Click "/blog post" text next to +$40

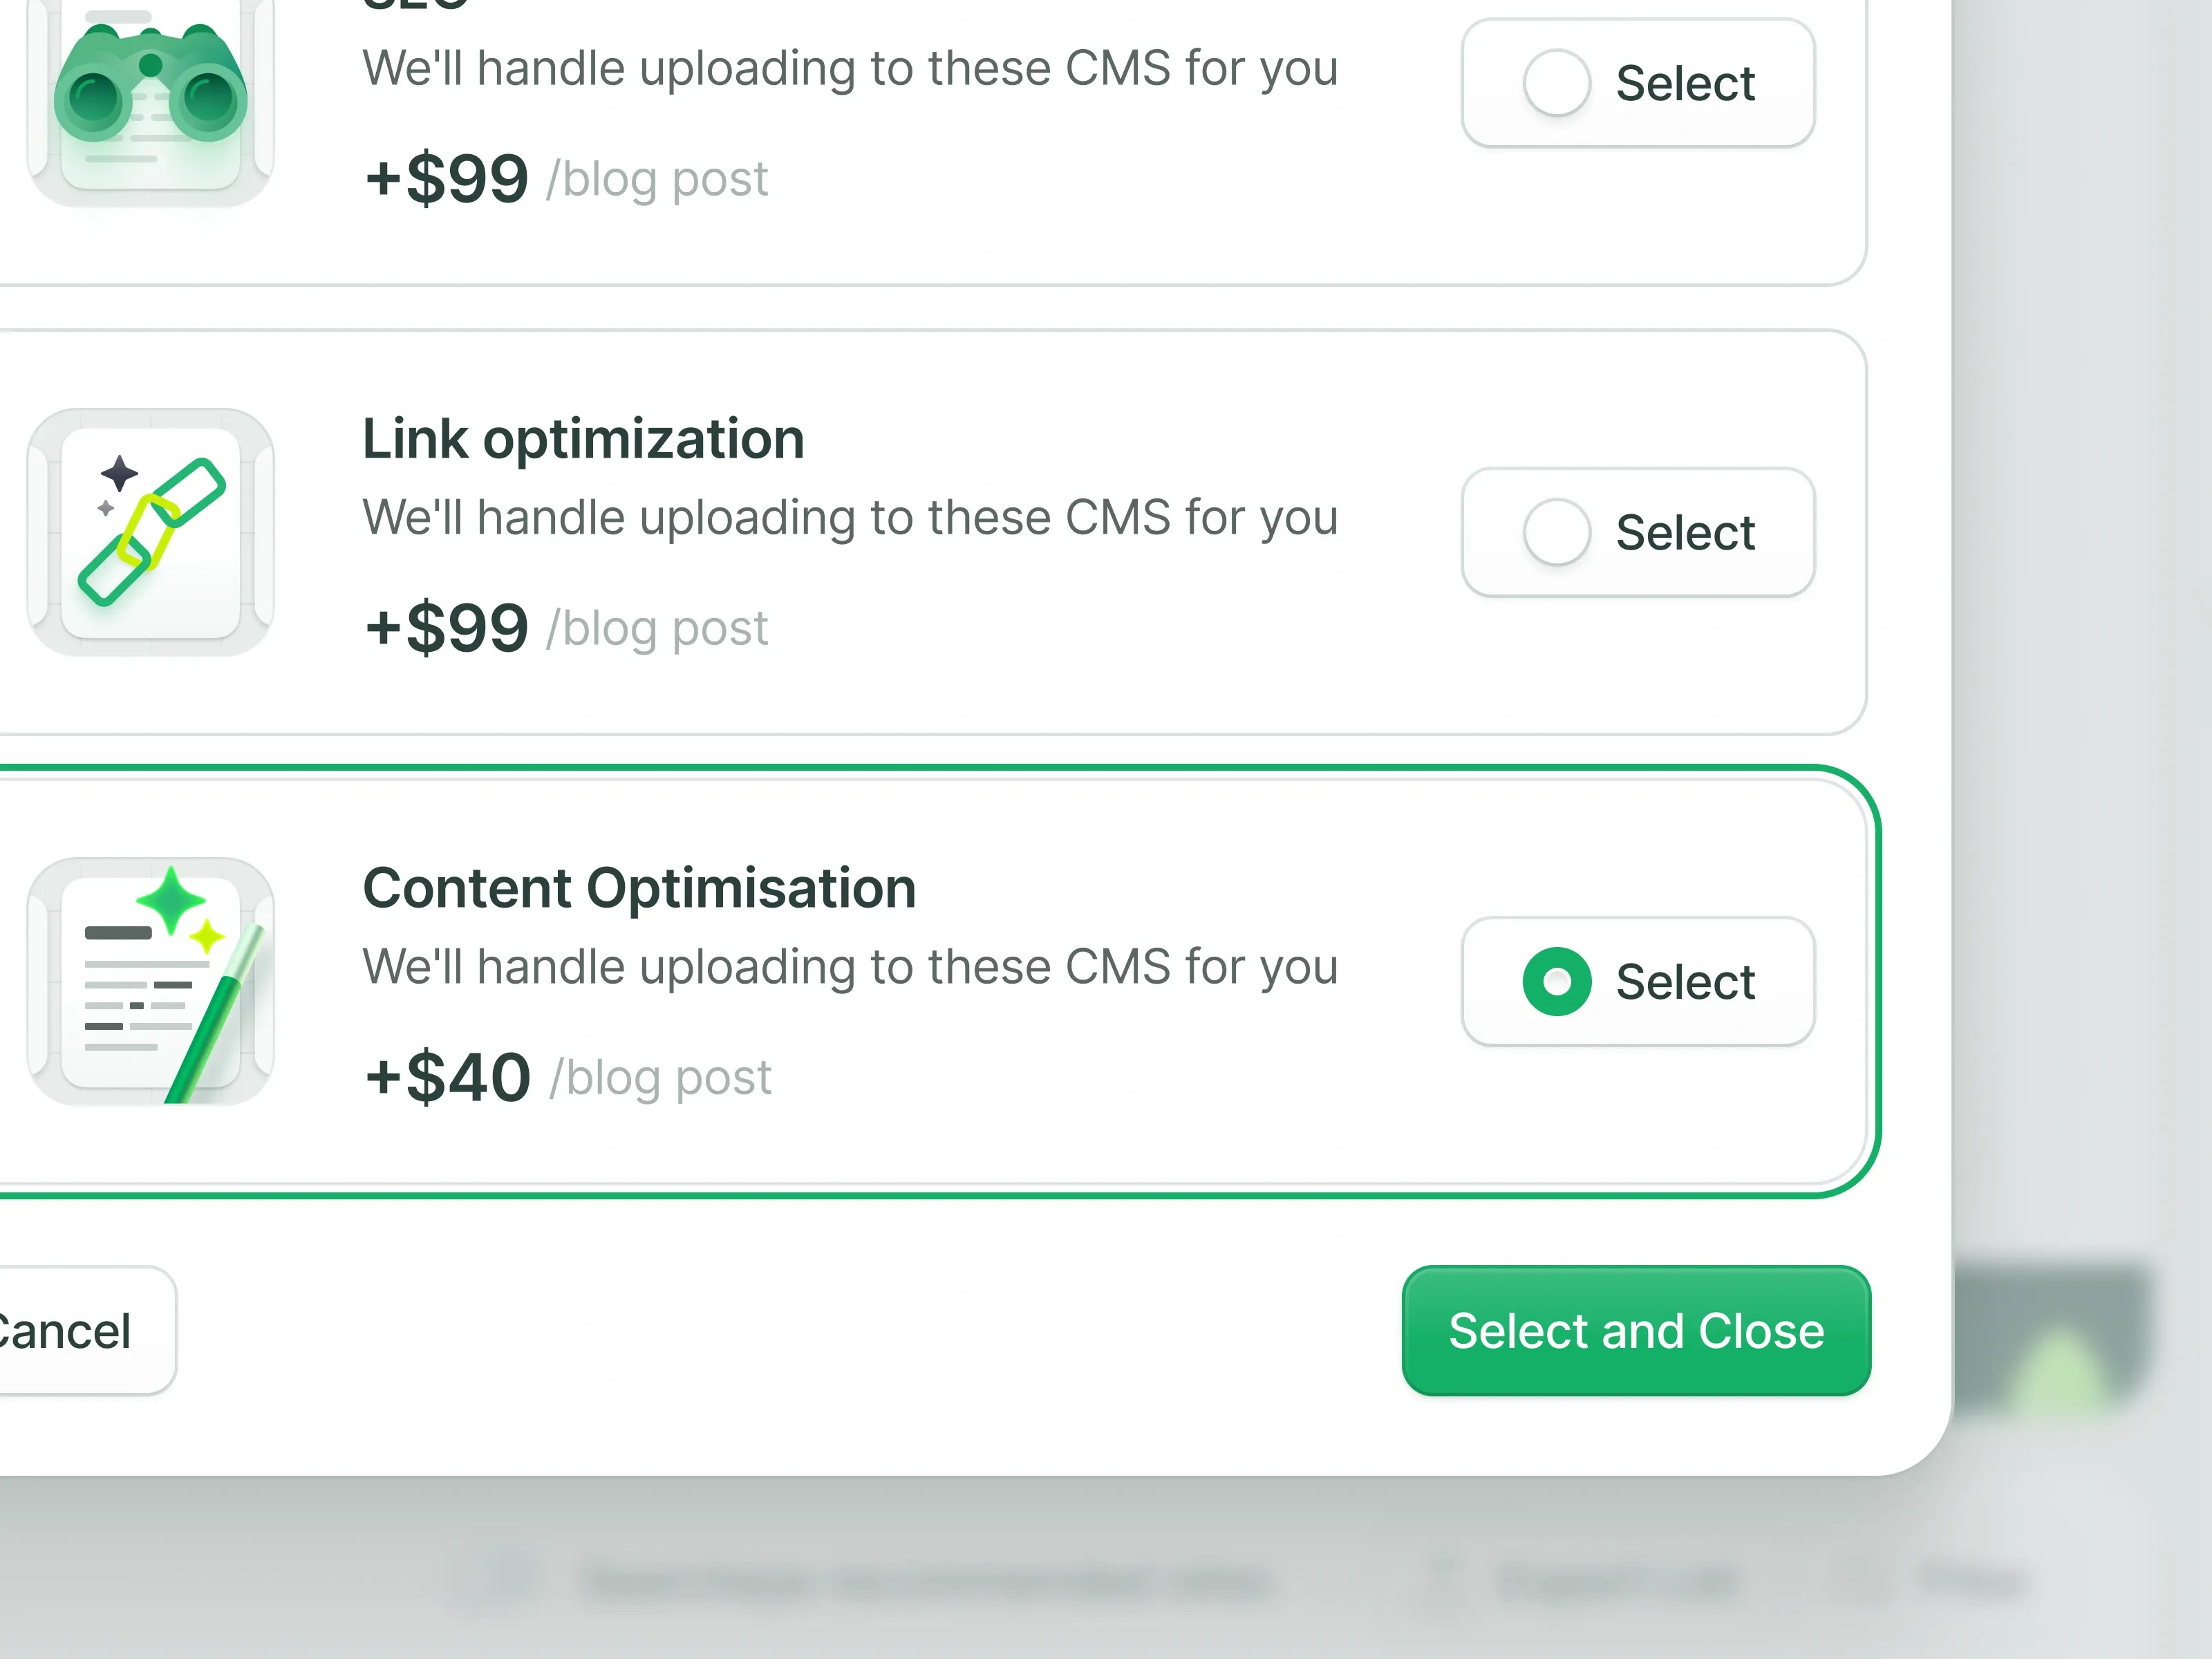pos(661,1078)
